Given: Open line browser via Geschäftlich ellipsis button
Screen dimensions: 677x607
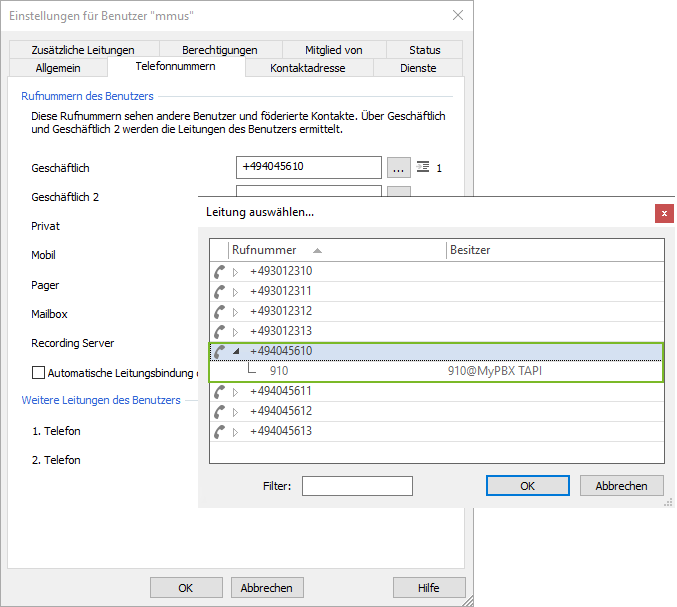Looking at the screenshot, I should point(398,167).
